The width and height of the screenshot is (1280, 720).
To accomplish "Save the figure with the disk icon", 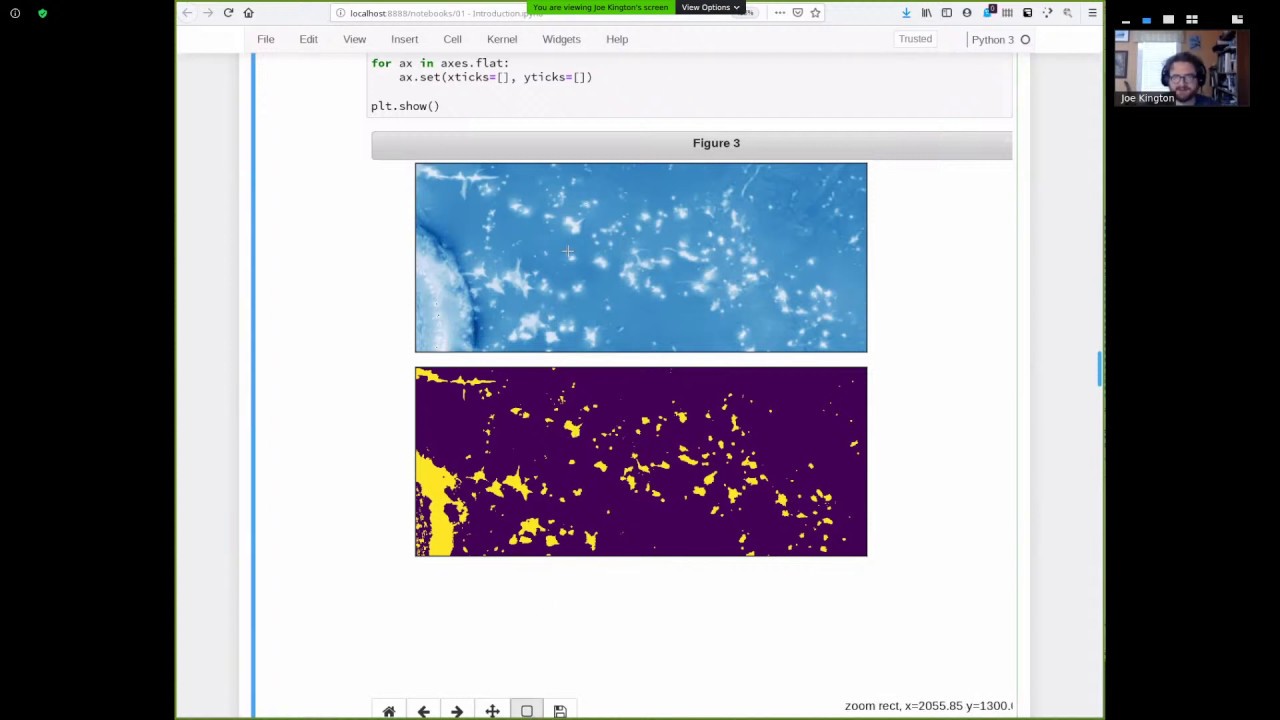I will coord(560,711).
